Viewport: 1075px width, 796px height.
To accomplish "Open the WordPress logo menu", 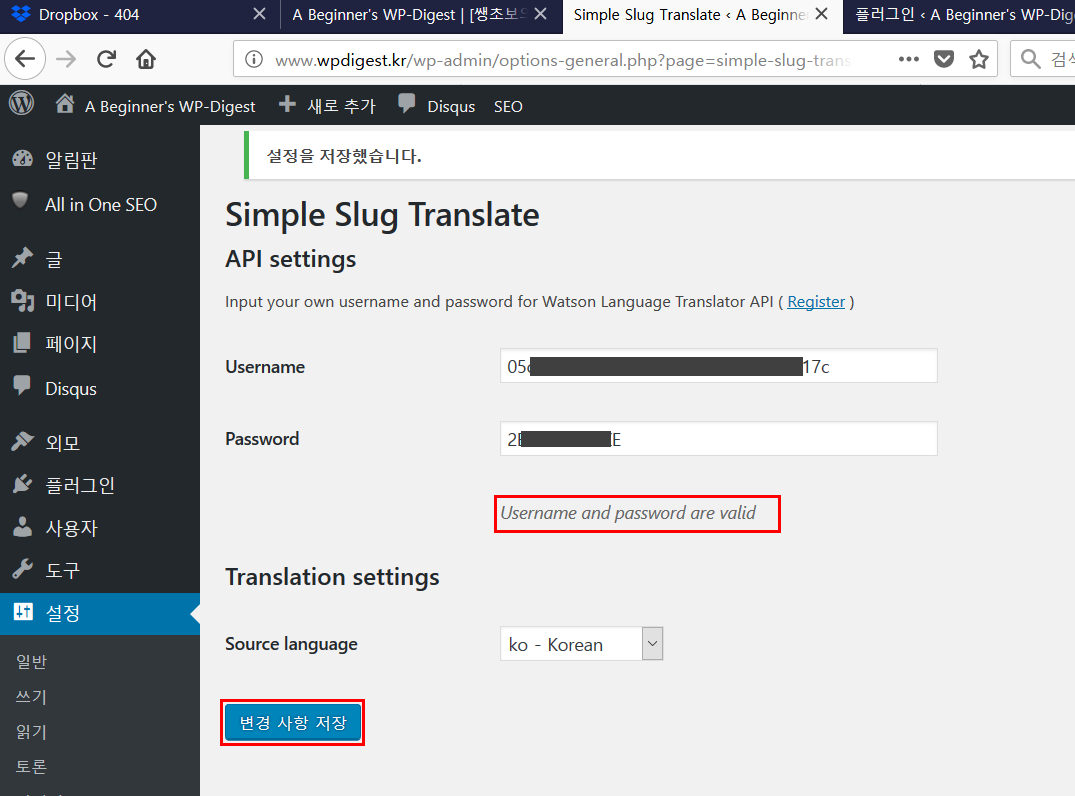I will 21,104.
